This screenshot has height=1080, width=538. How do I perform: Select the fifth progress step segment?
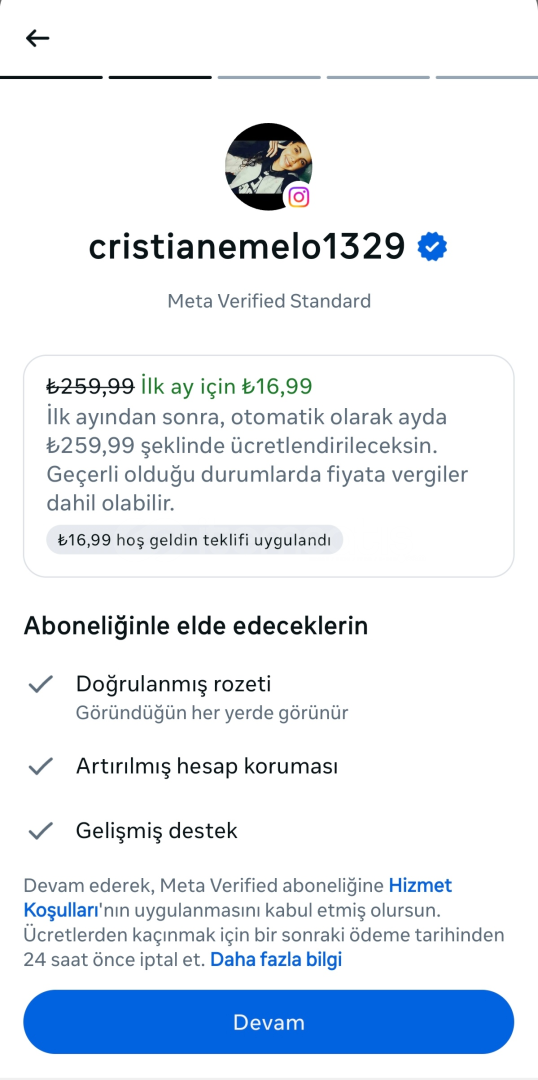tap(487, 77)
